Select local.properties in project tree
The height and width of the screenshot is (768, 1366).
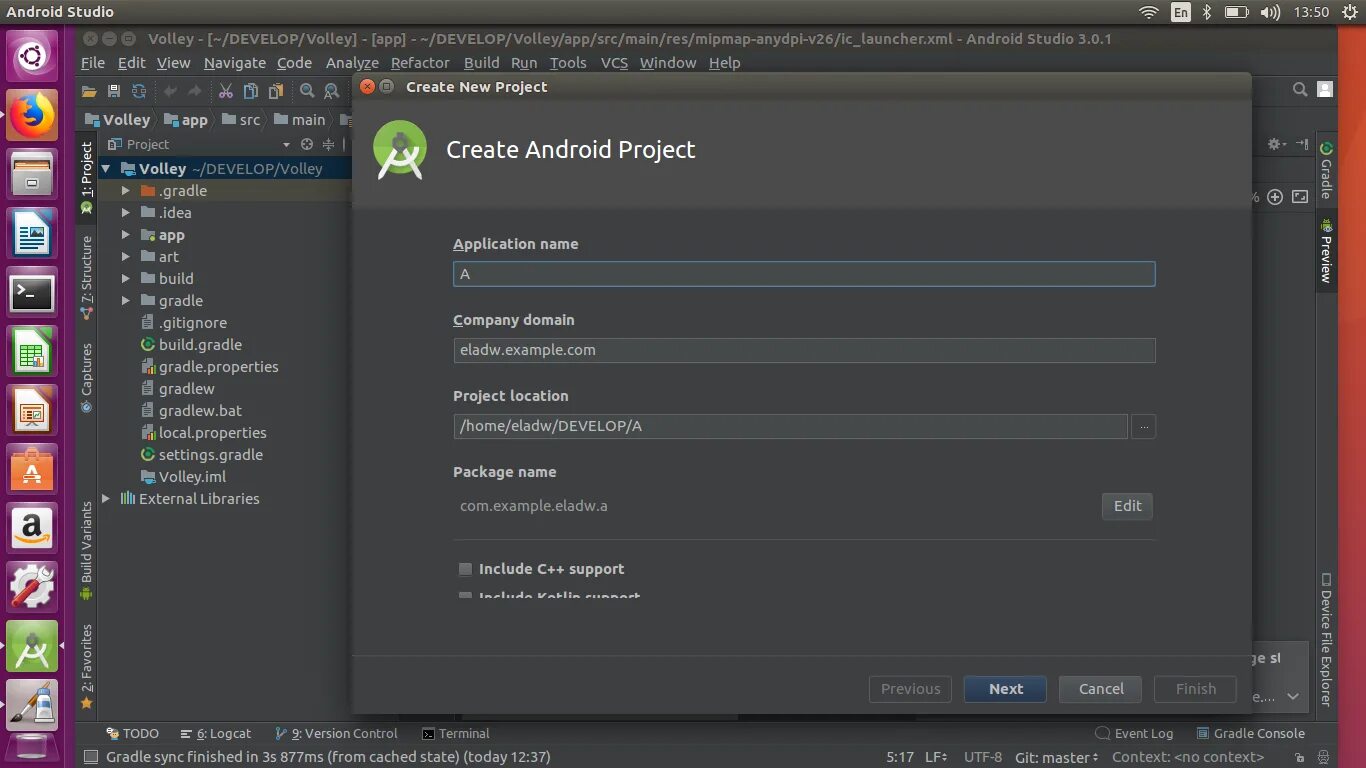[203, 433]
